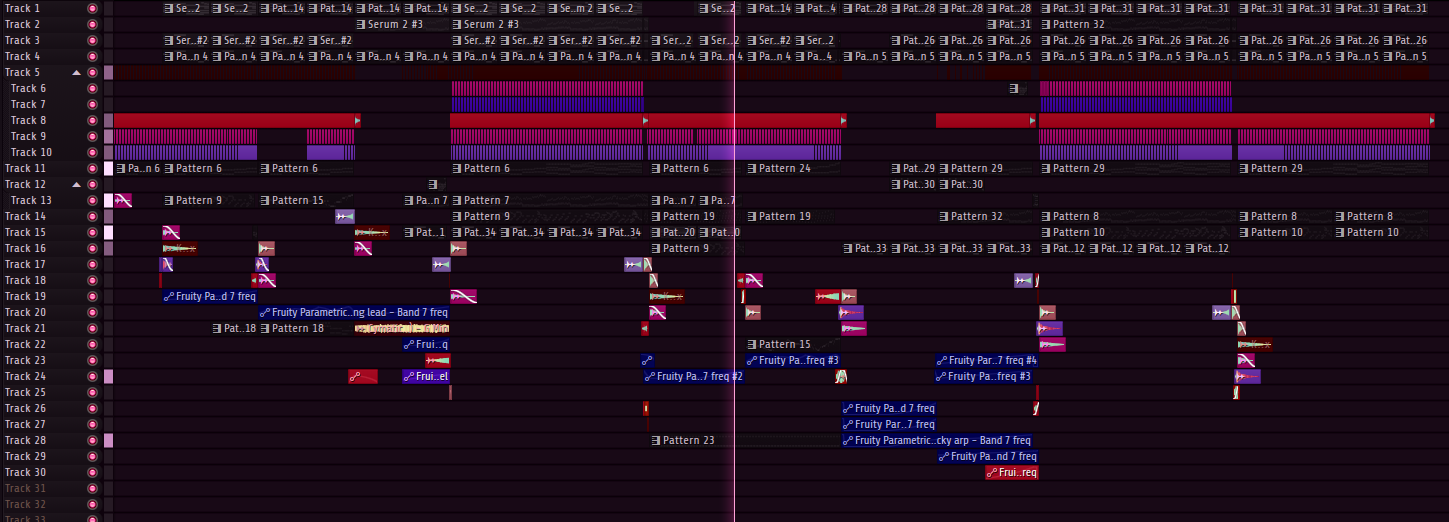Click the automation icon on Track 28 arp clip

pyautogui.click(x=848, y=440)
